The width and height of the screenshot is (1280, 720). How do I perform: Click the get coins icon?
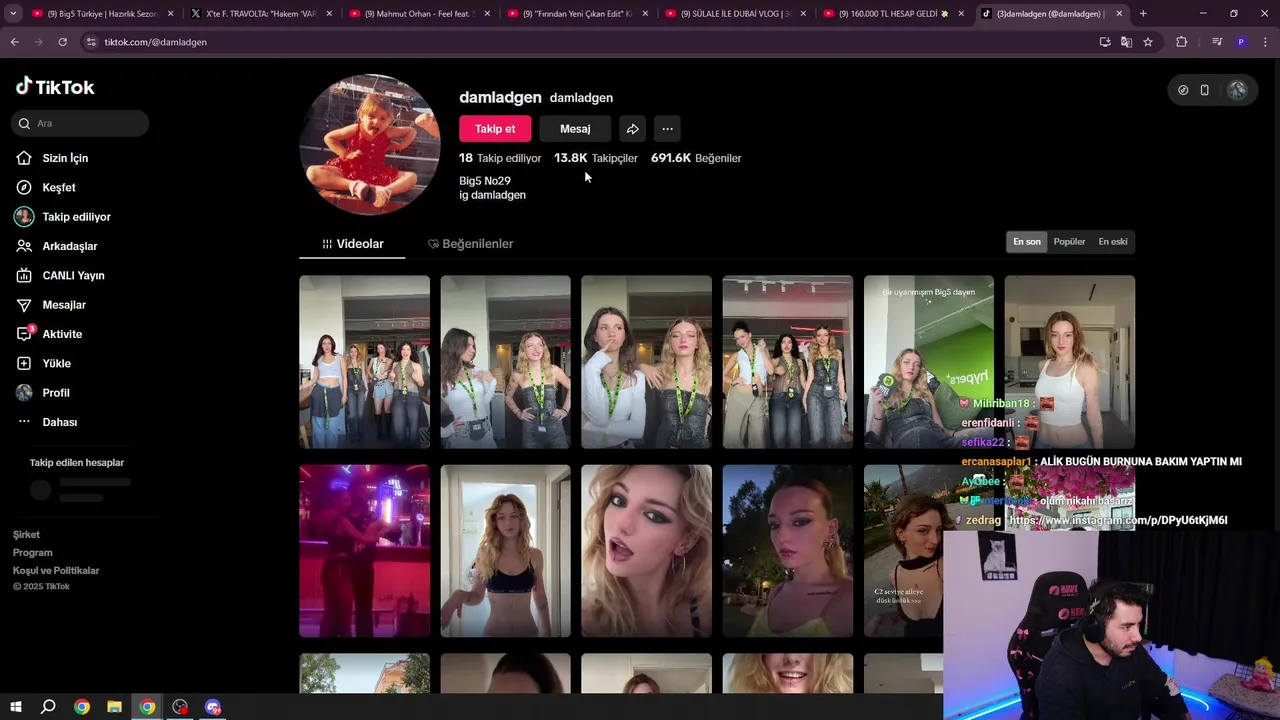click(1183, 90)
